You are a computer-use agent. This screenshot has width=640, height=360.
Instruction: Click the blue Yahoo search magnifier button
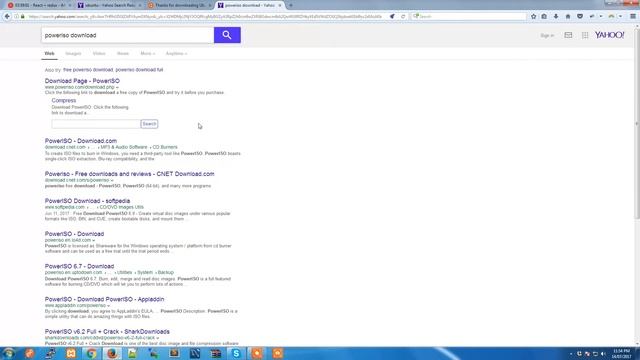pyautogui.click(x=227, y=35)
